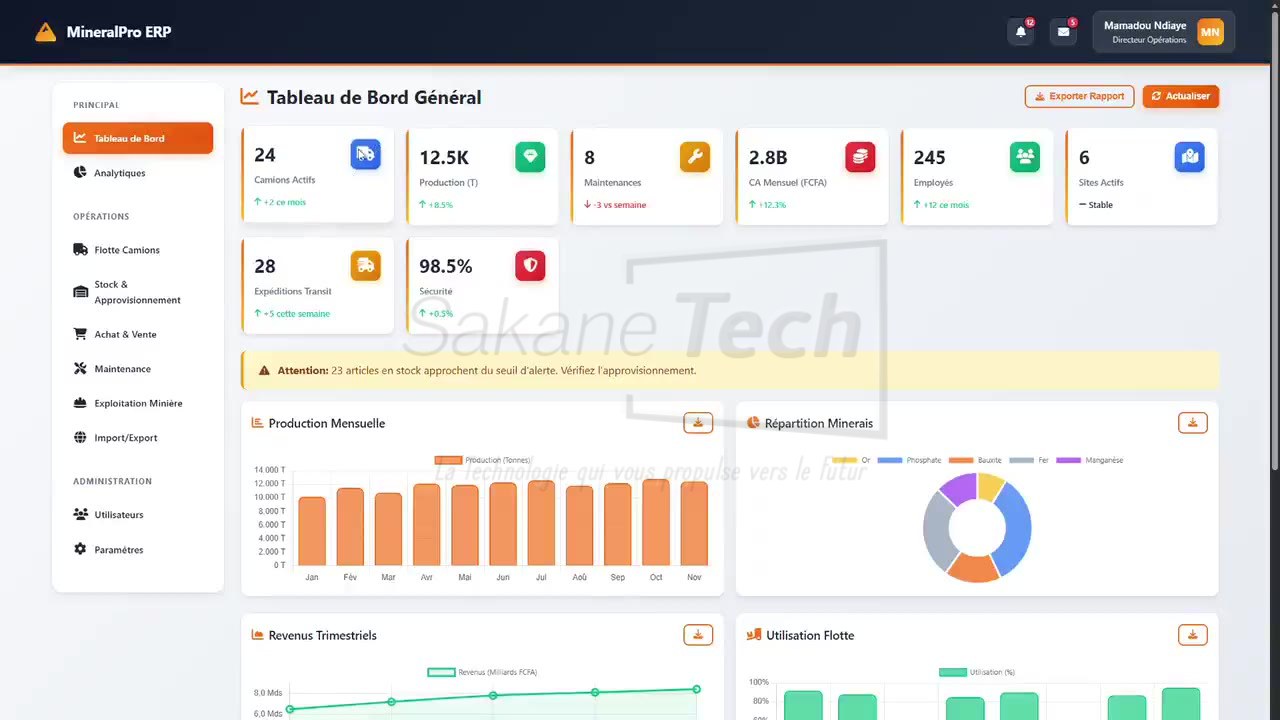Open Tableau de Bord in sidebar
This screenshot has height=720, width=1280.
coord(138,138)
